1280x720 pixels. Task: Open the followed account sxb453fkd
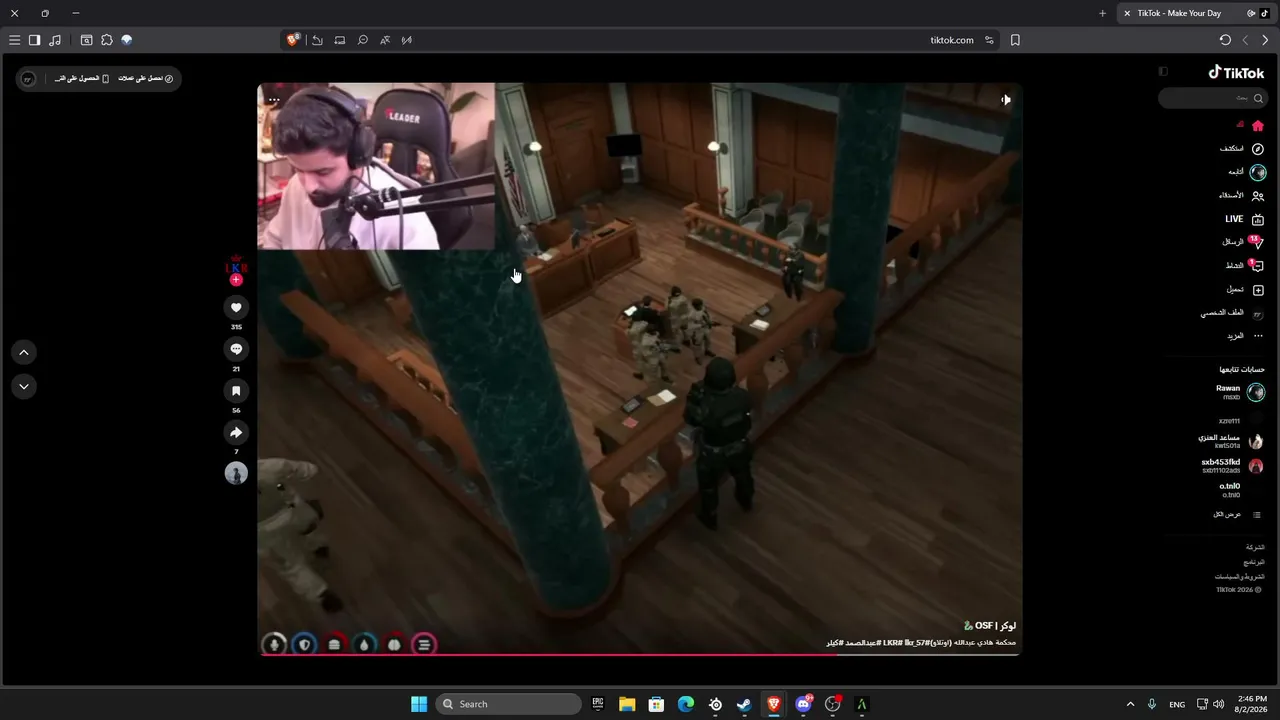click(1232, 466)
